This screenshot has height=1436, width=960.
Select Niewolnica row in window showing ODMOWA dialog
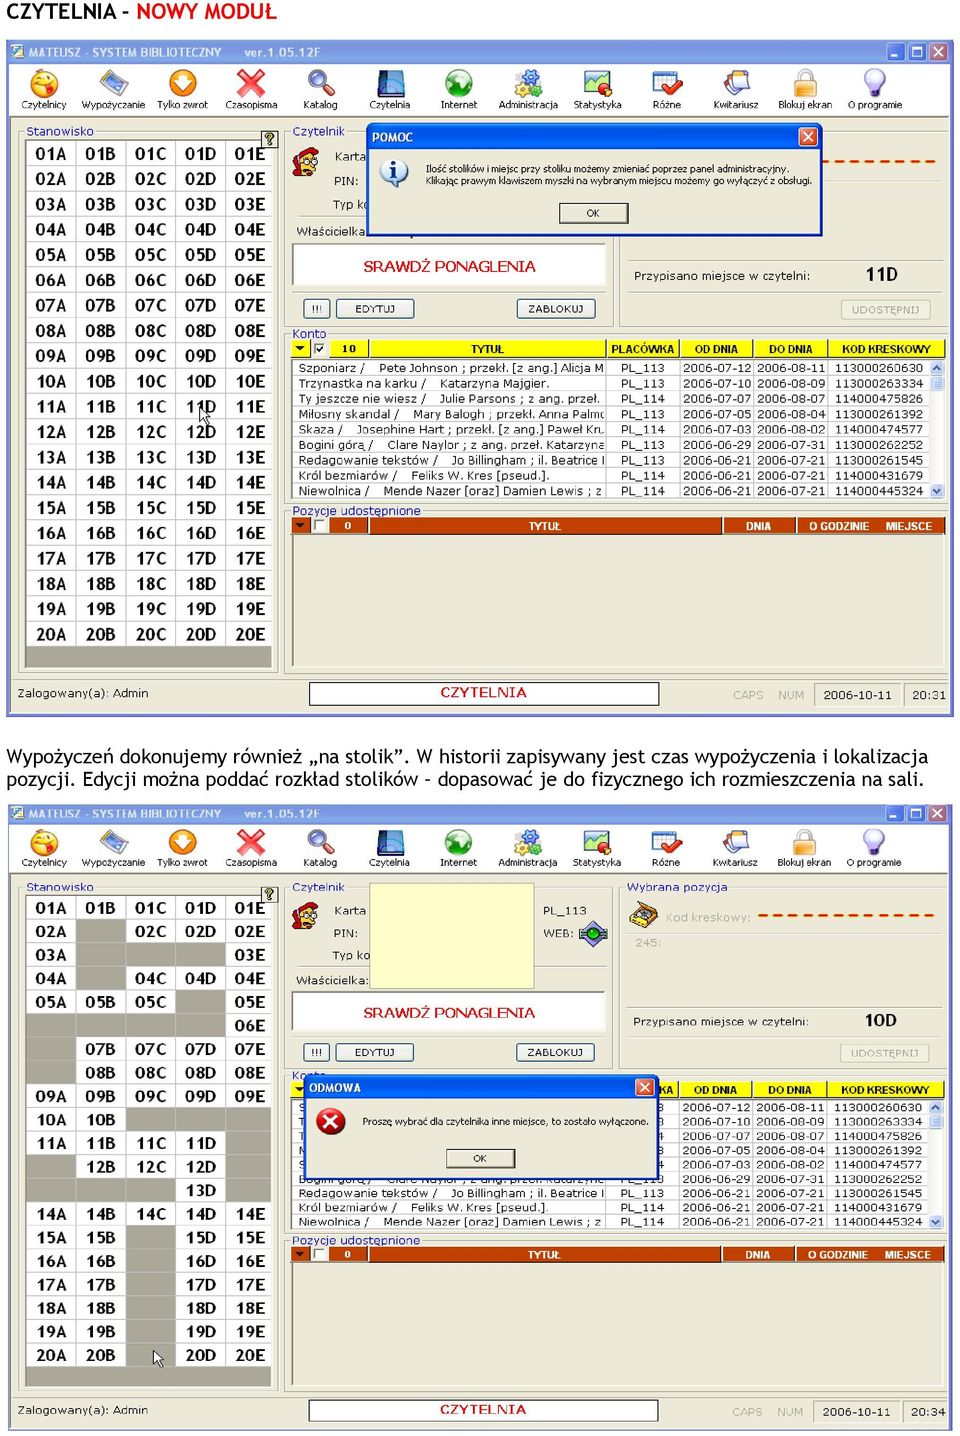[612, 1221]
